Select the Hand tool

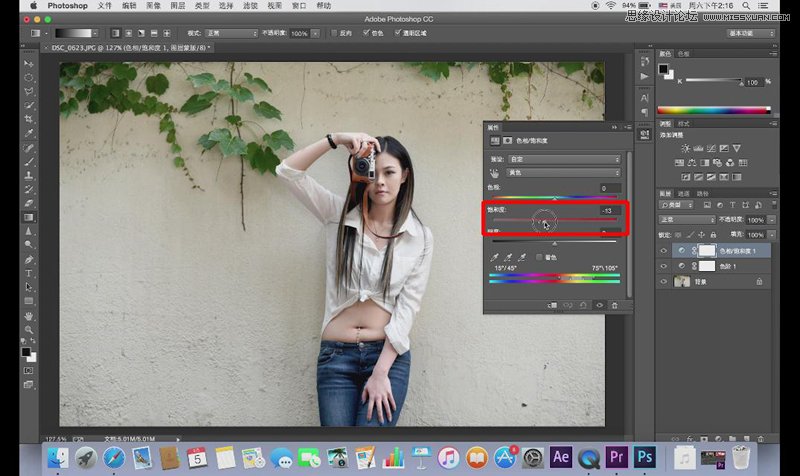click(29, 316)
